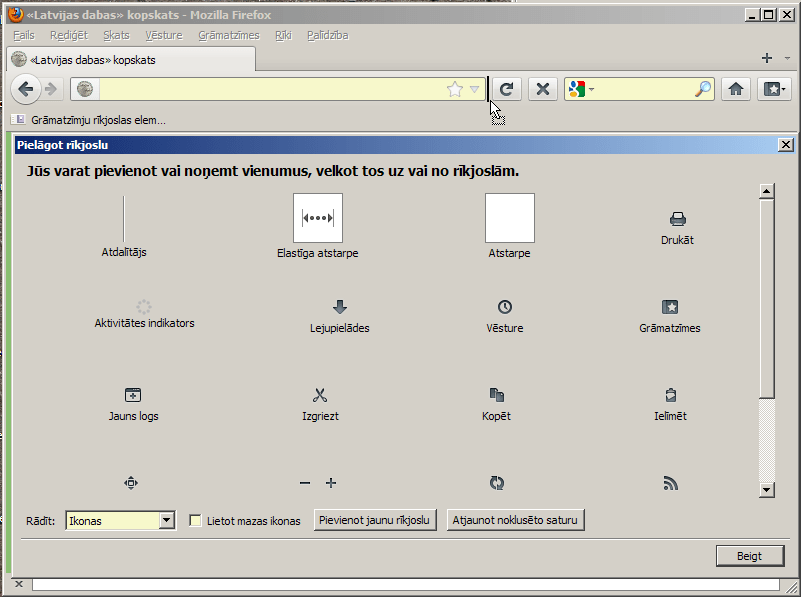Screen dimensions: 801x597
Task: Click the site identity icon in address bar
Action: (85, 89)
